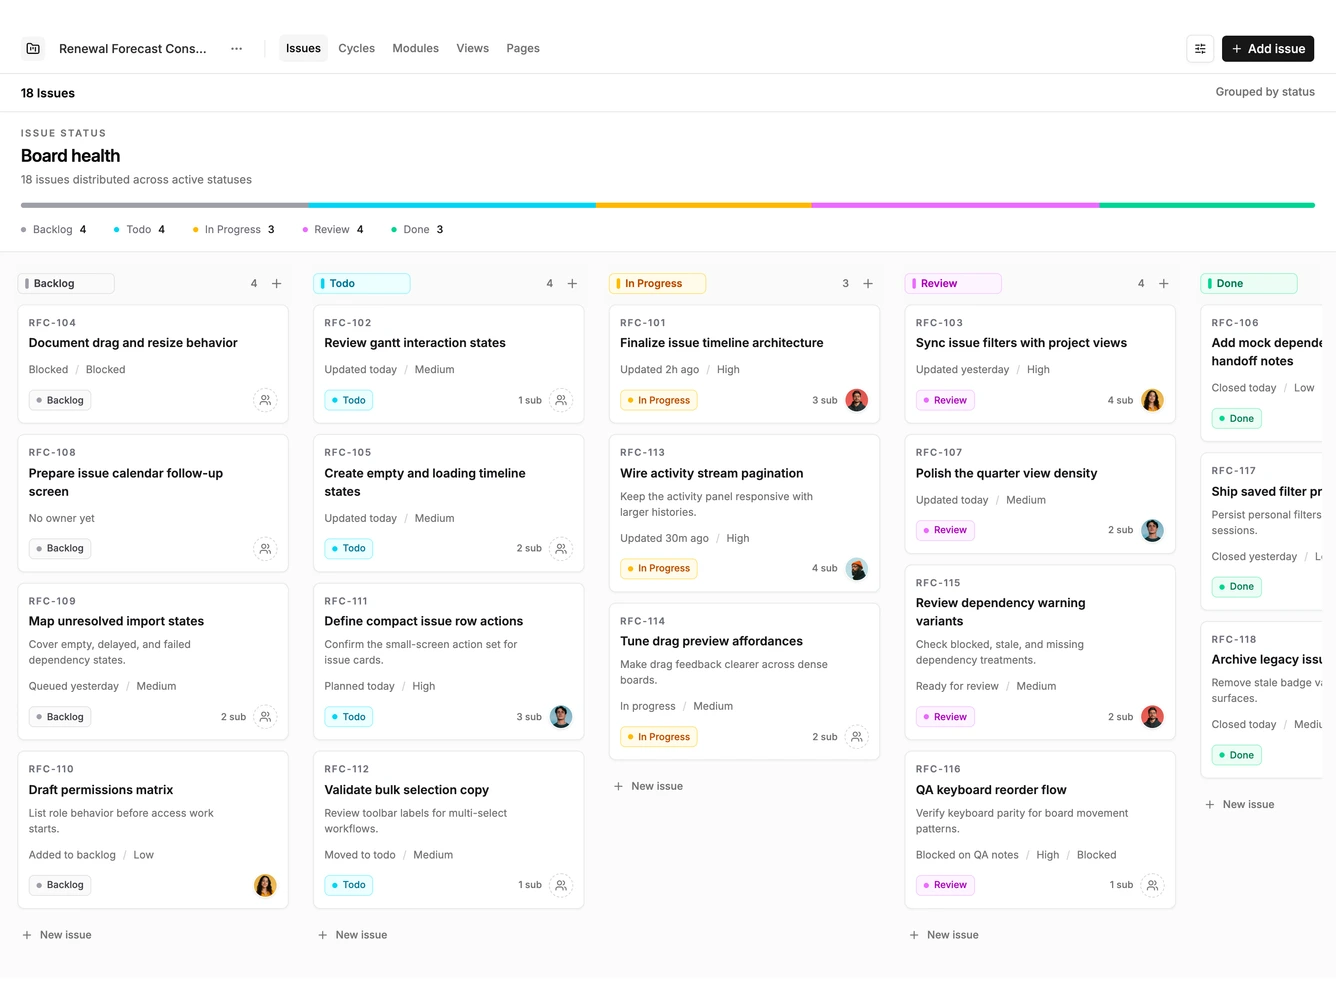Assign members on RFC-114 card
This screenshot has height=1002, width=1336.
[x=857, y=737]
